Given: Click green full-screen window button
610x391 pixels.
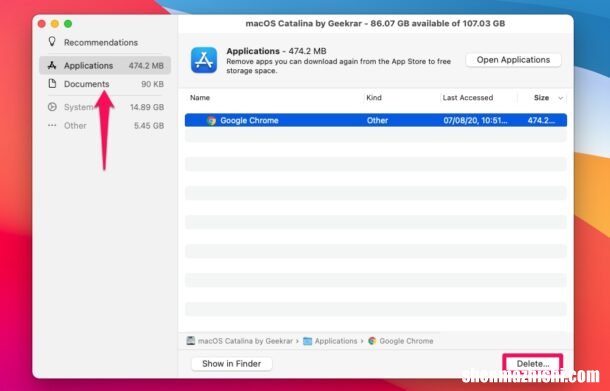Looking at the screenshot, I should pyautogui.click(x=68, y=24).
